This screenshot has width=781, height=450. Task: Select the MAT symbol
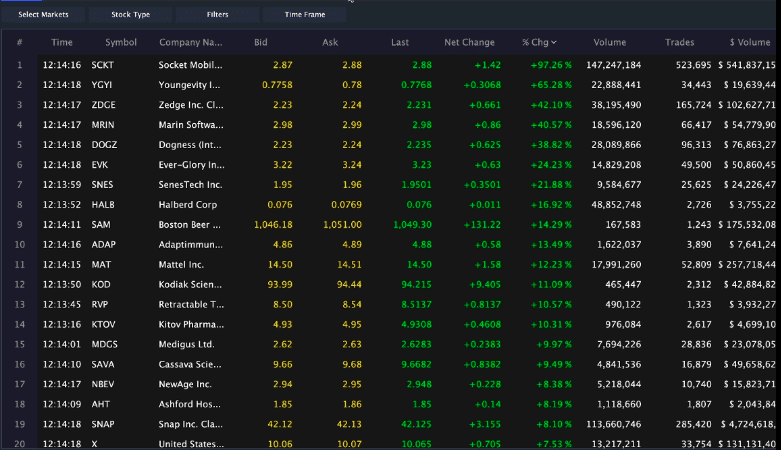[101, 265]
